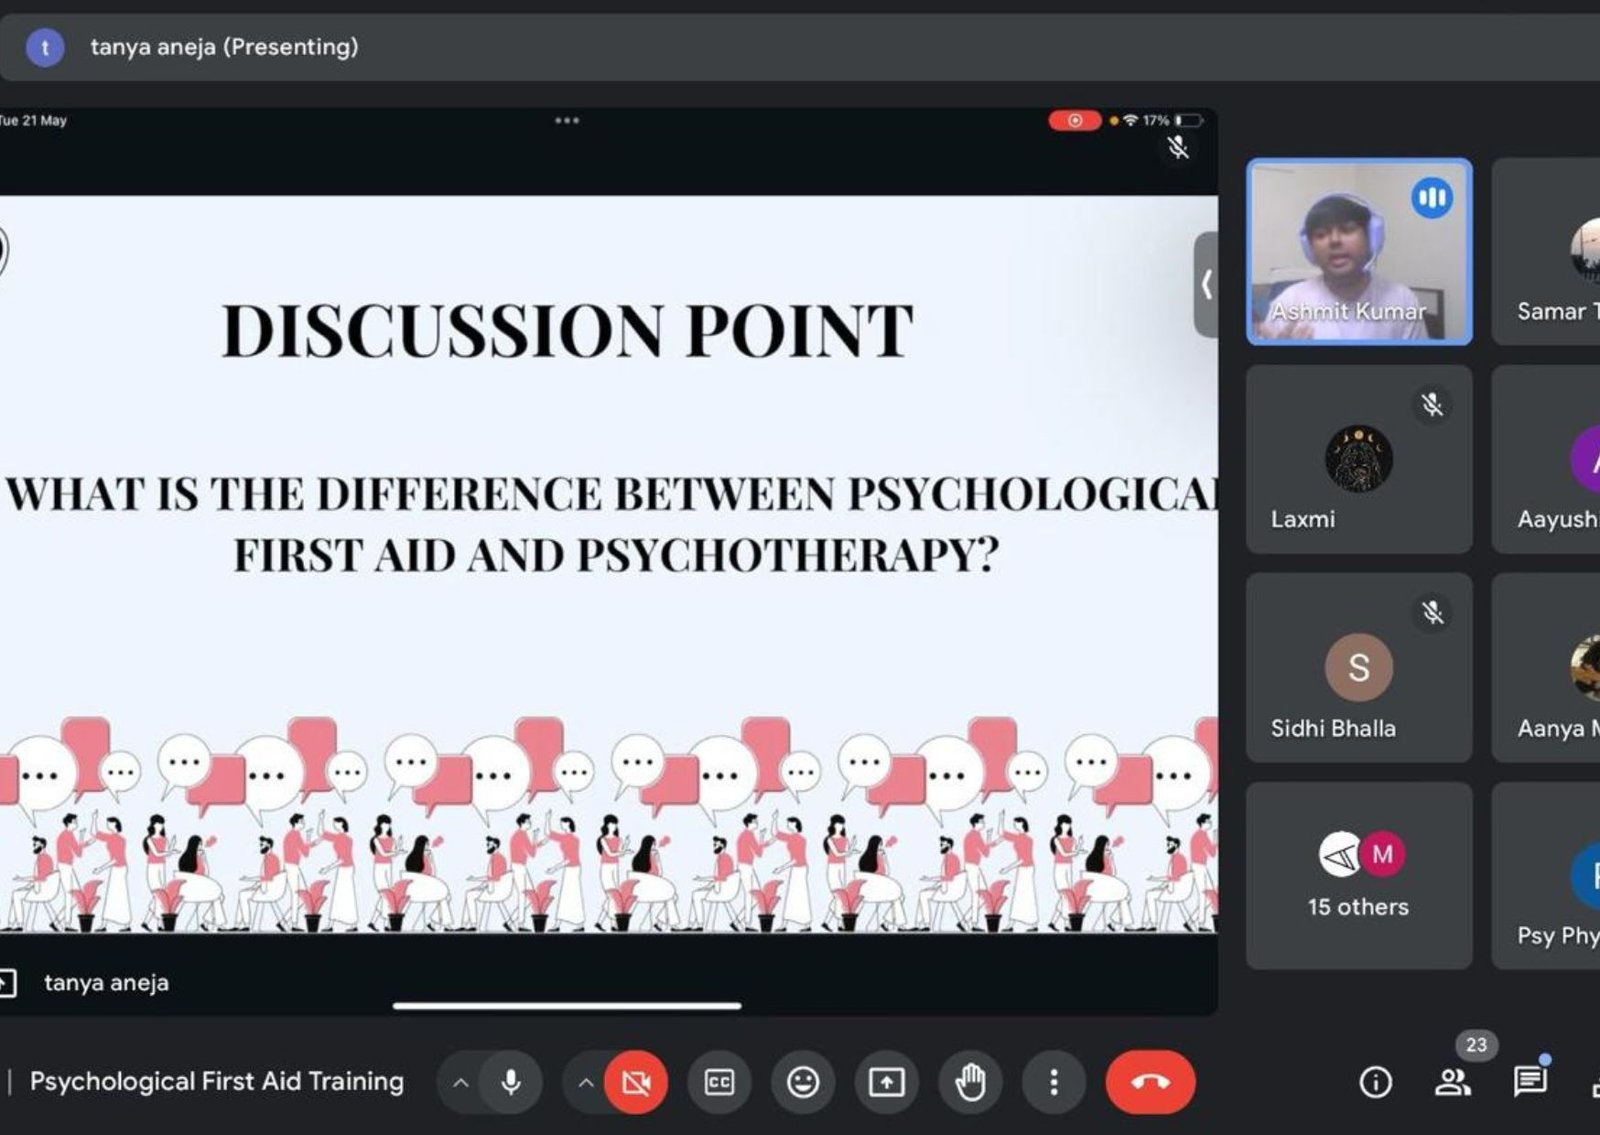Image resolution: width=1600 pixels, height=1135 pixels.
Task: Mute the microphone in the call toolbar
Action: point(511,1082)
